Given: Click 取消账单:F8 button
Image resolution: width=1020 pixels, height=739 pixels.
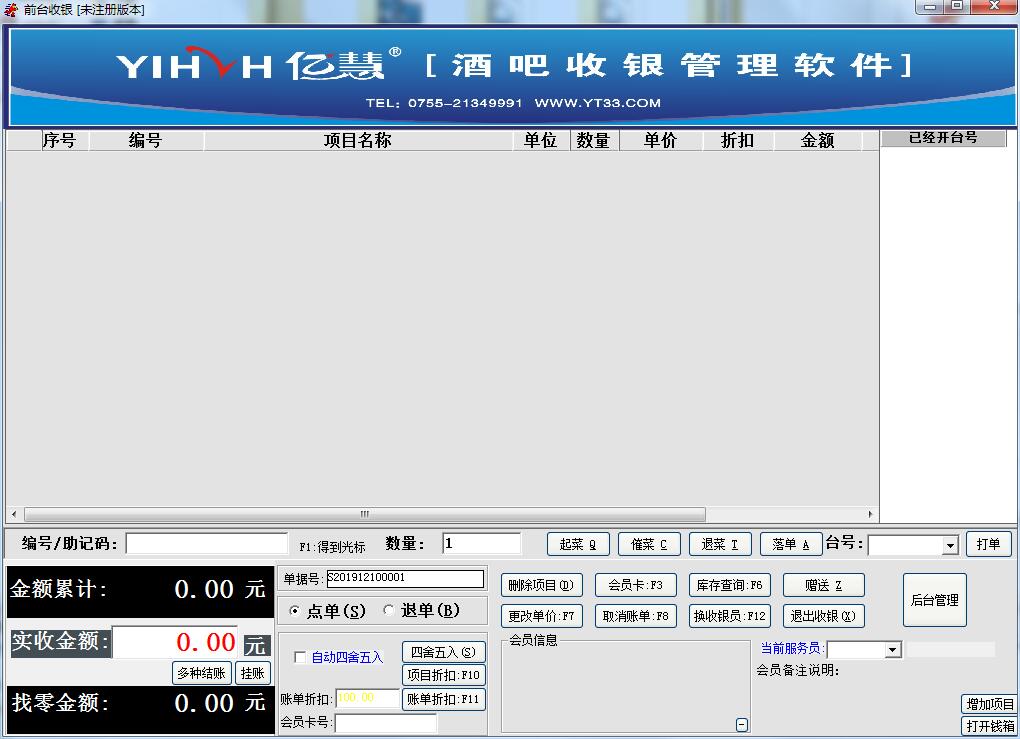Looking at the screenshot, I should point(636,616).
